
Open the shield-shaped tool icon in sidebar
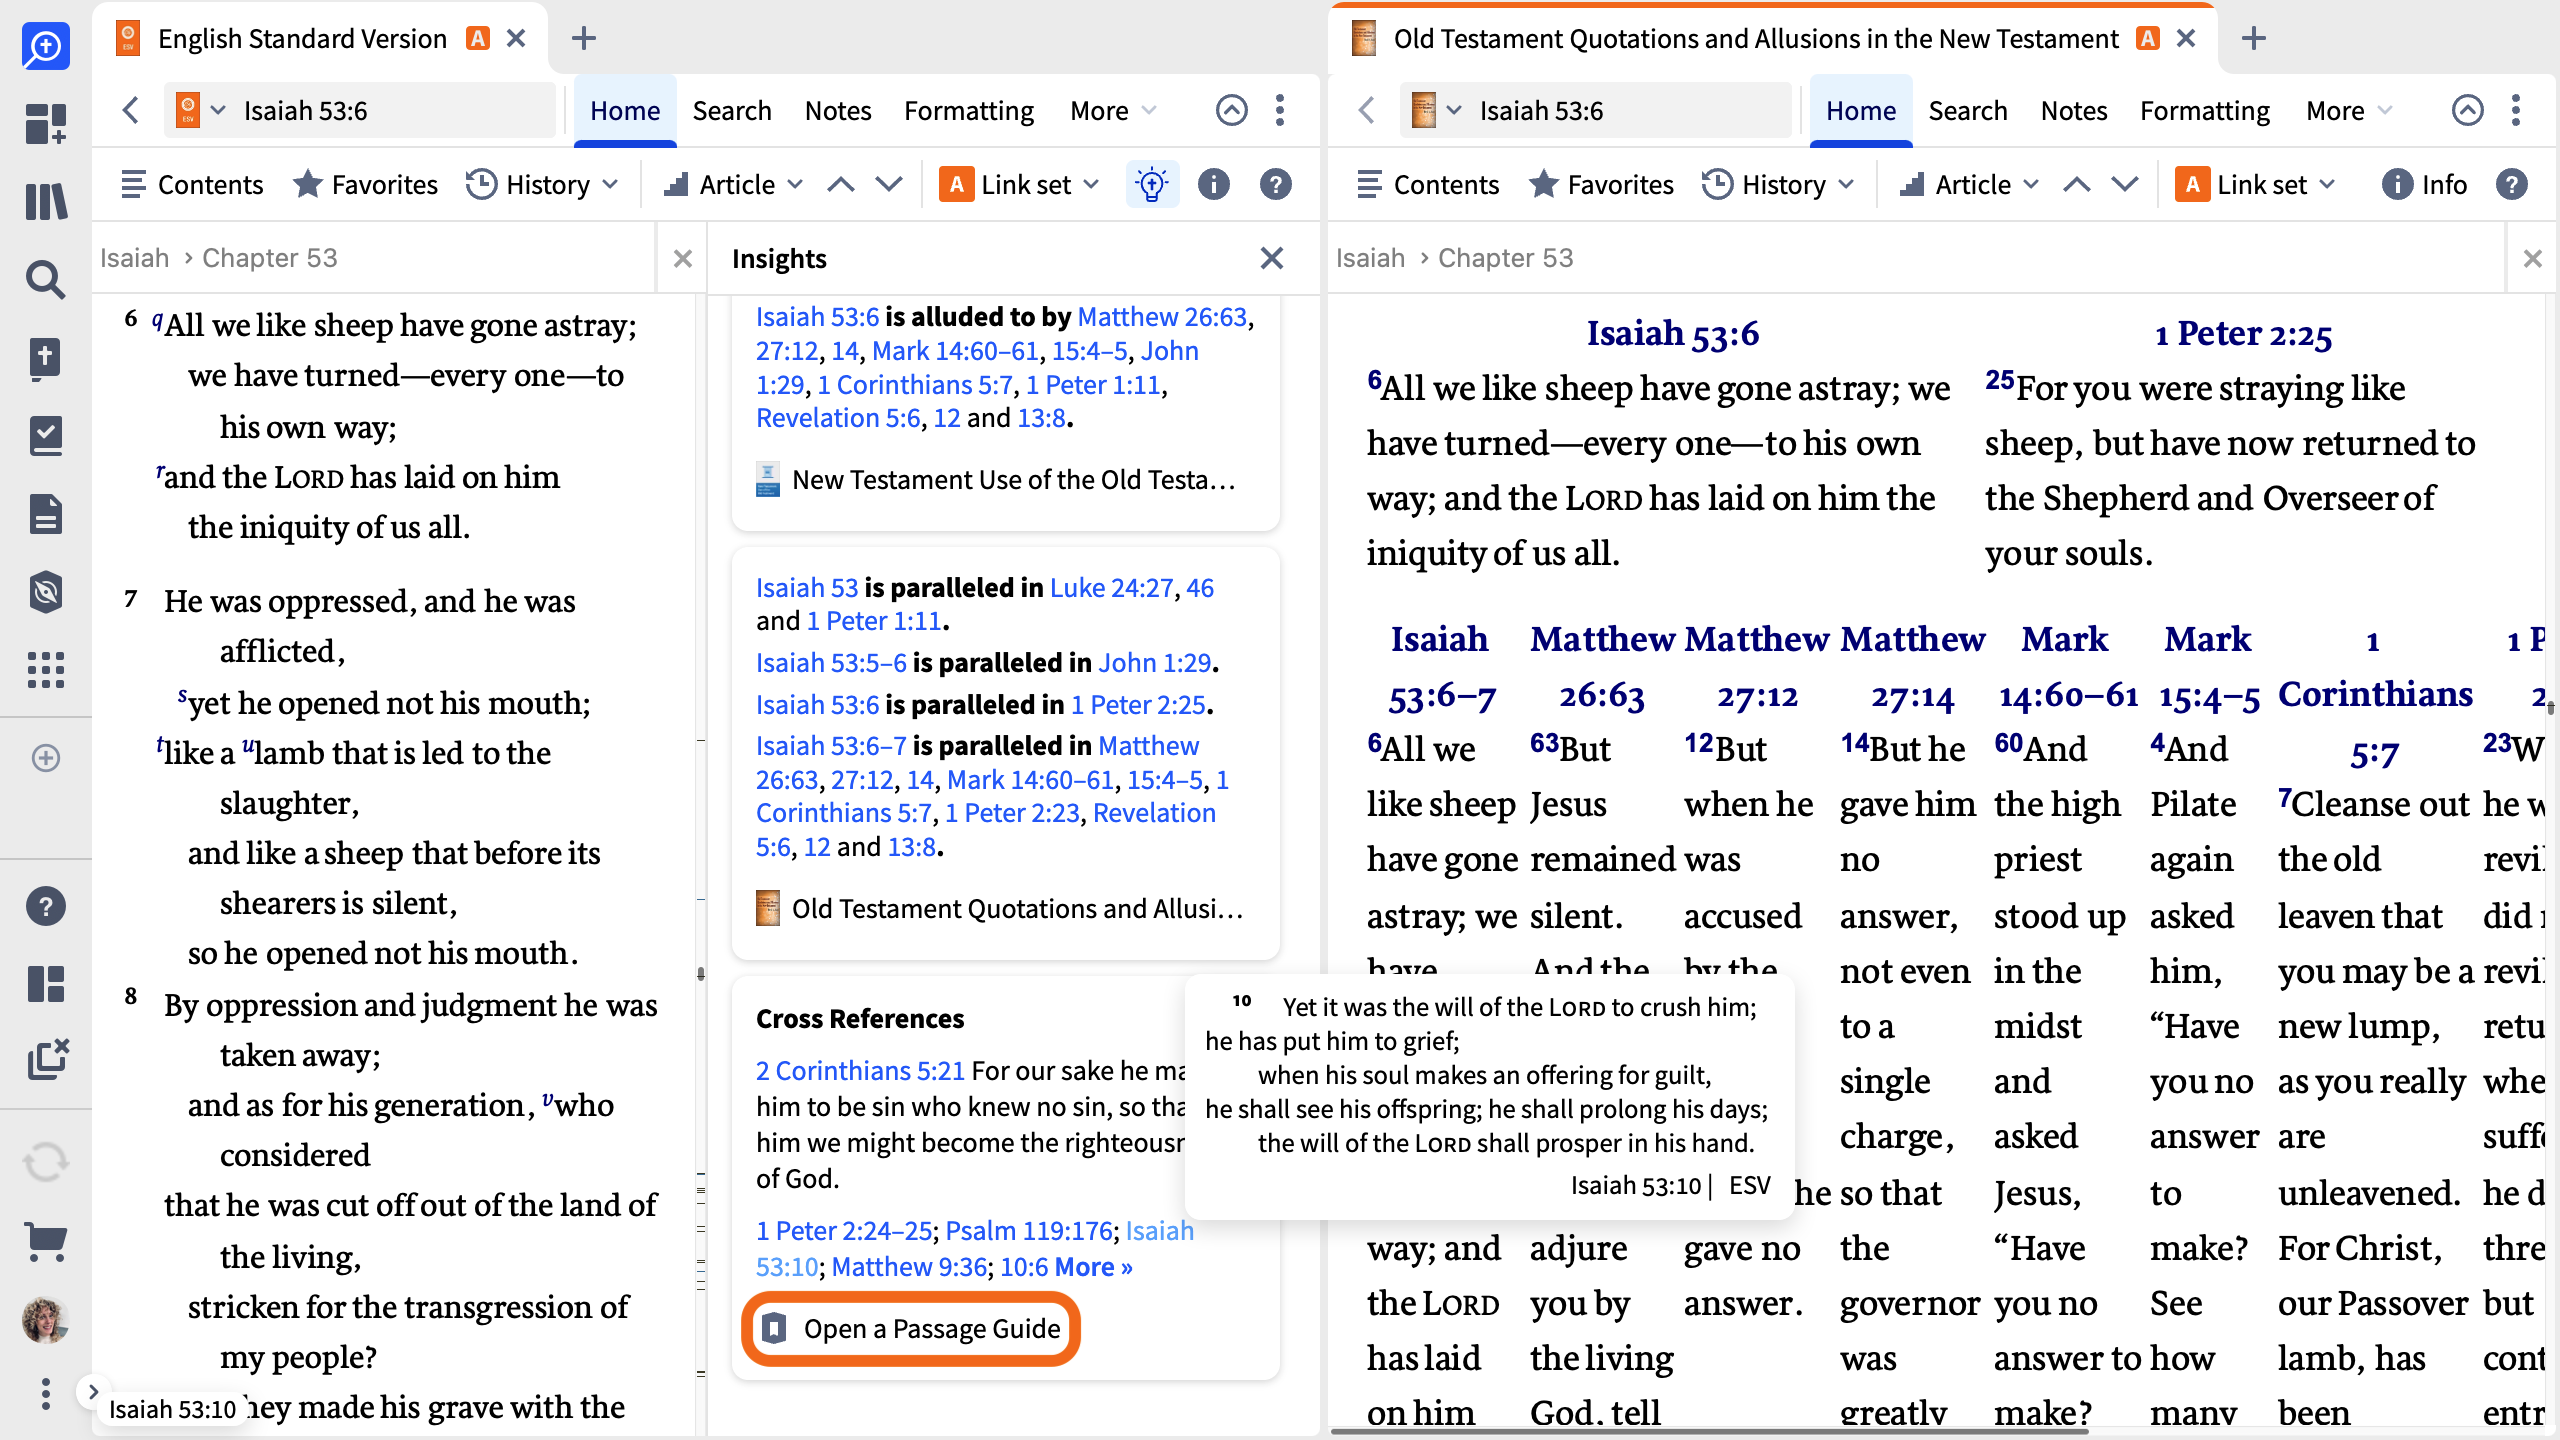46,591
